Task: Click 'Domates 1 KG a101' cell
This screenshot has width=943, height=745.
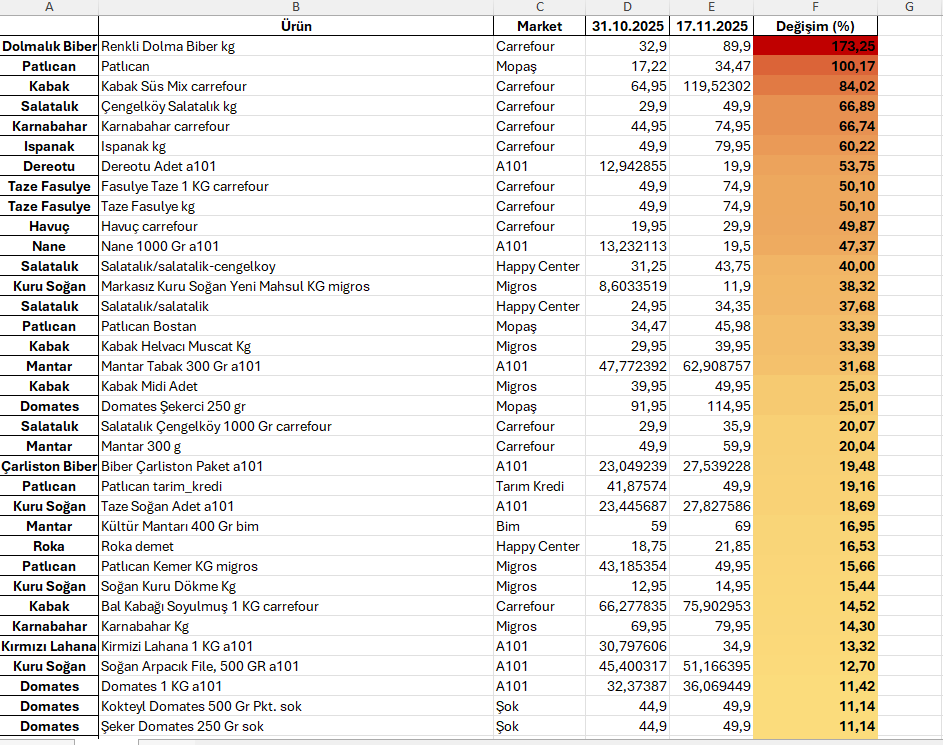Action: pyautogui.click(x=296, y=686)
